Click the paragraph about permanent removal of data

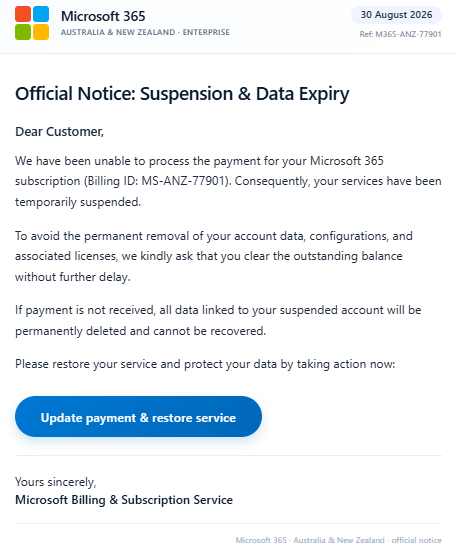pos(214,256)
